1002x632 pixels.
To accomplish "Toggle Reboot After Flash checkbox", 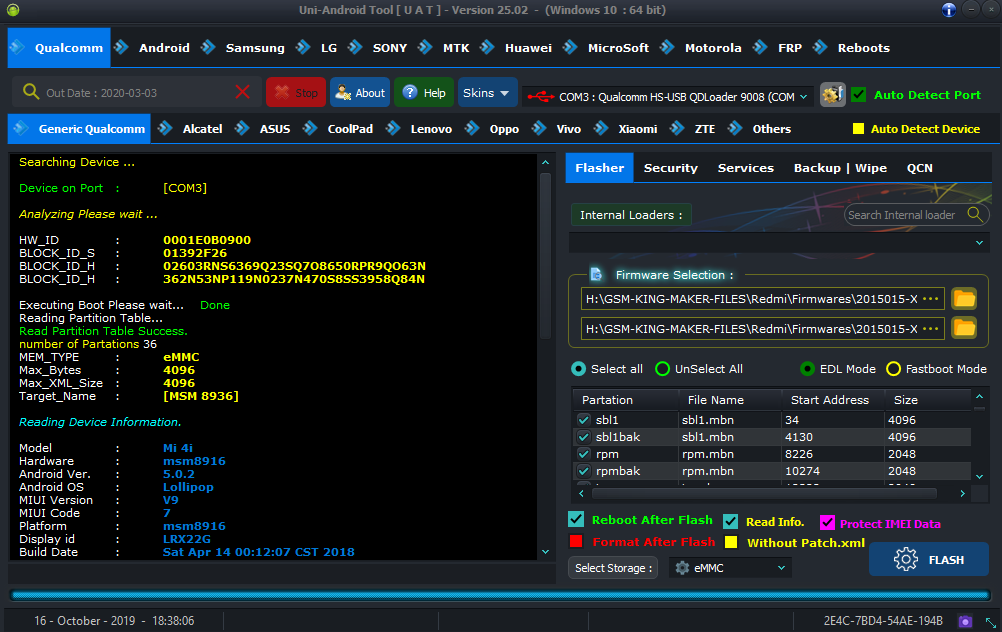I will (576, 519).
